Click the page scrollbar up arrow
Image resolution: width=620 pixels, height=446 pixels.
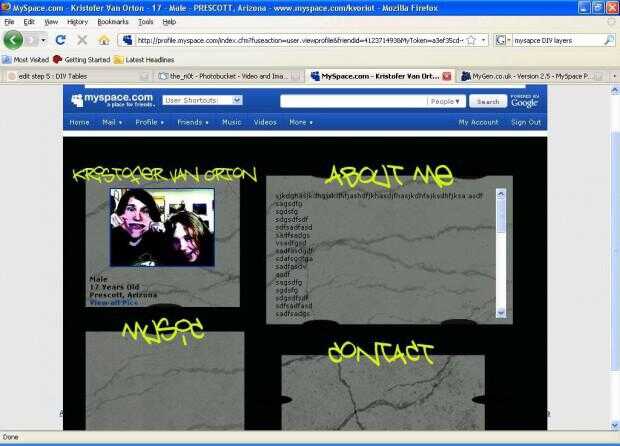pyautogui.click(x=615, y=90)
